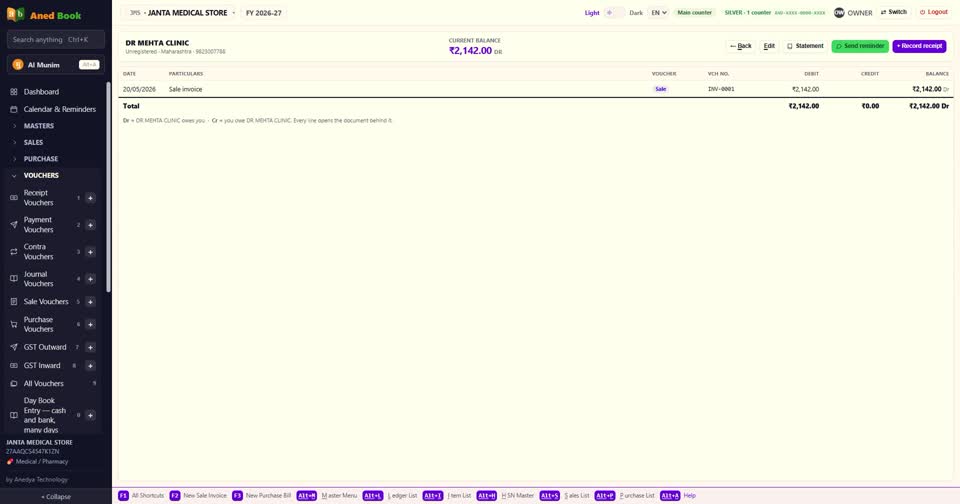Open the AI Munim assistant button
Image resolution: width=960 pixels, height=504 pixels.
tap(56, 65)
